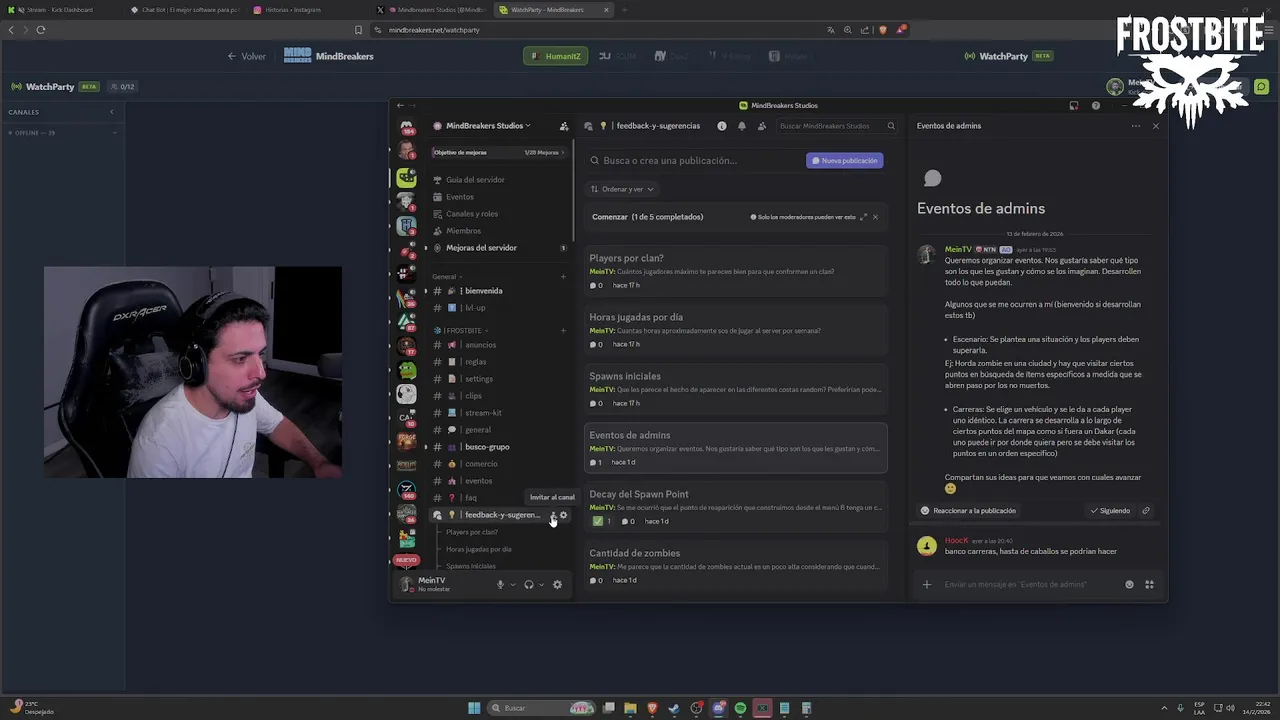Open Canales y roles
This screenshot has width=1280, height=720.
point(499,214)
